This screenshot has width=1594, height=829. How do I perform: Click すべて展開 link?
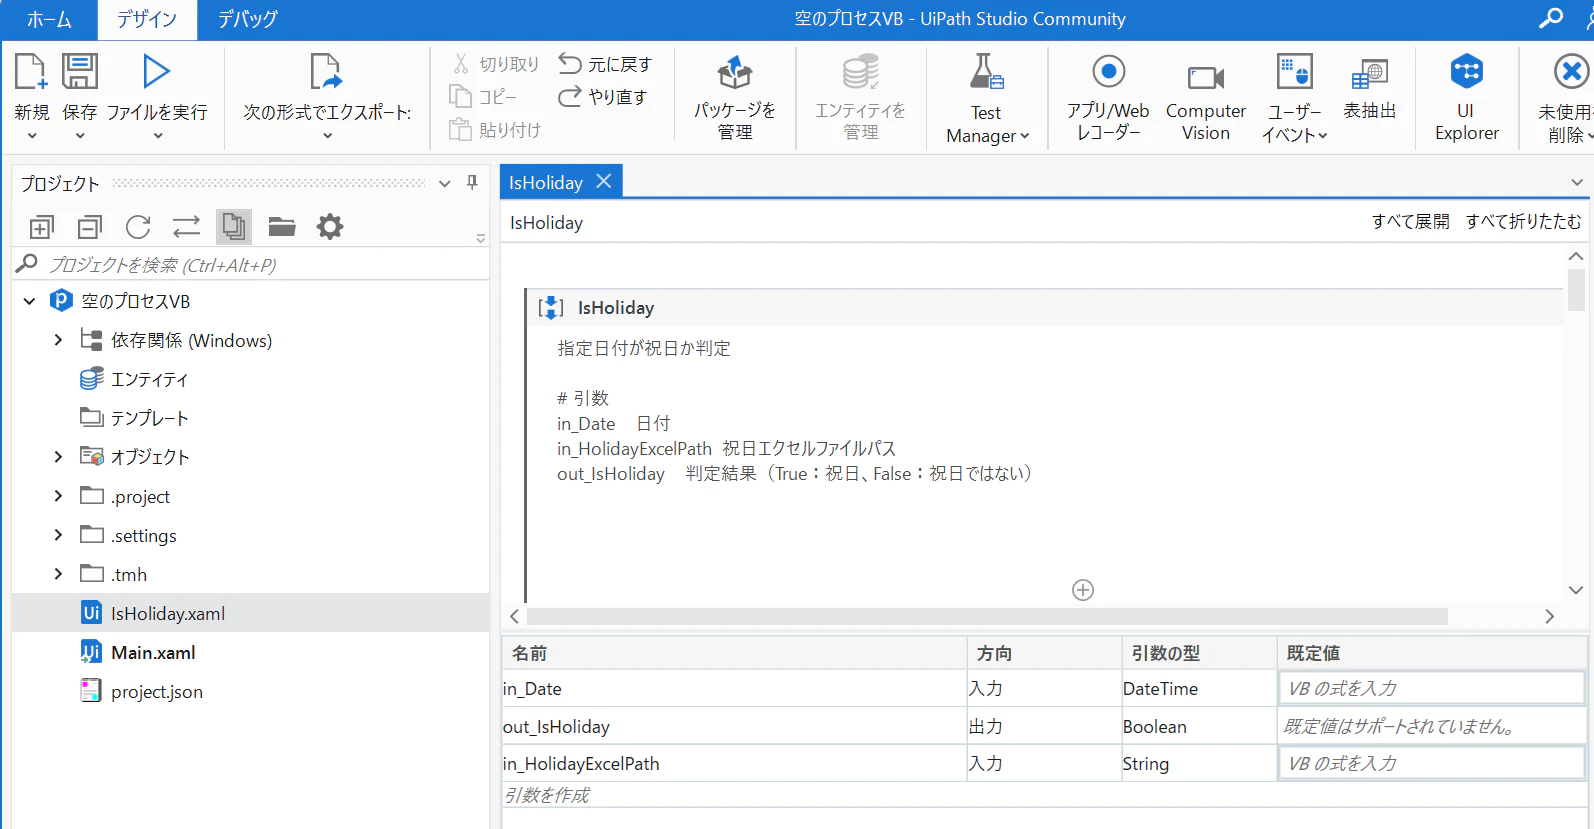click(x=1410, y=221)
